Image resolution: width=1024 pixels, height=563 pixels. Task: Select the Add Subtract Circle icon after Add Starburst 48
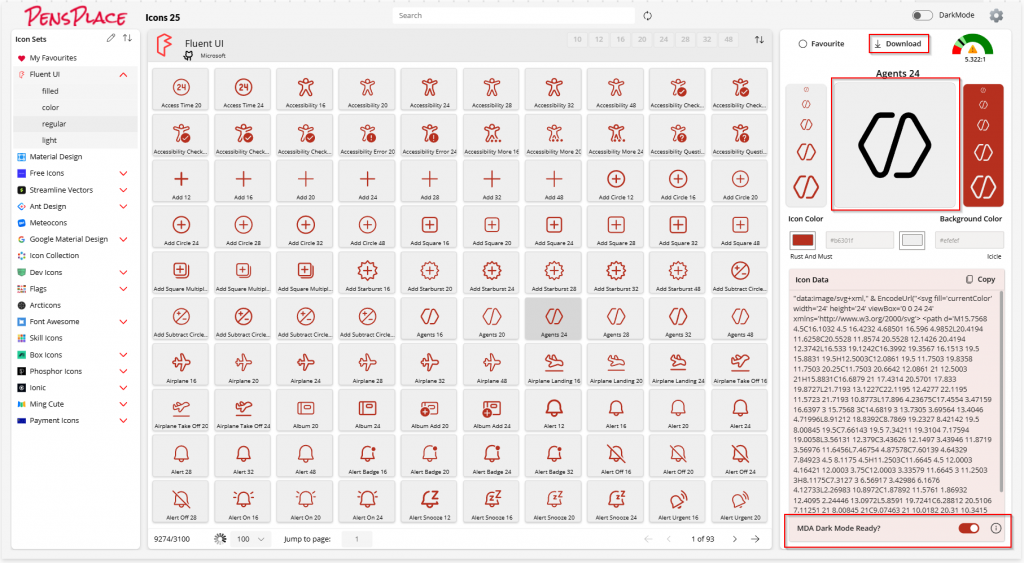coord(740,272)
